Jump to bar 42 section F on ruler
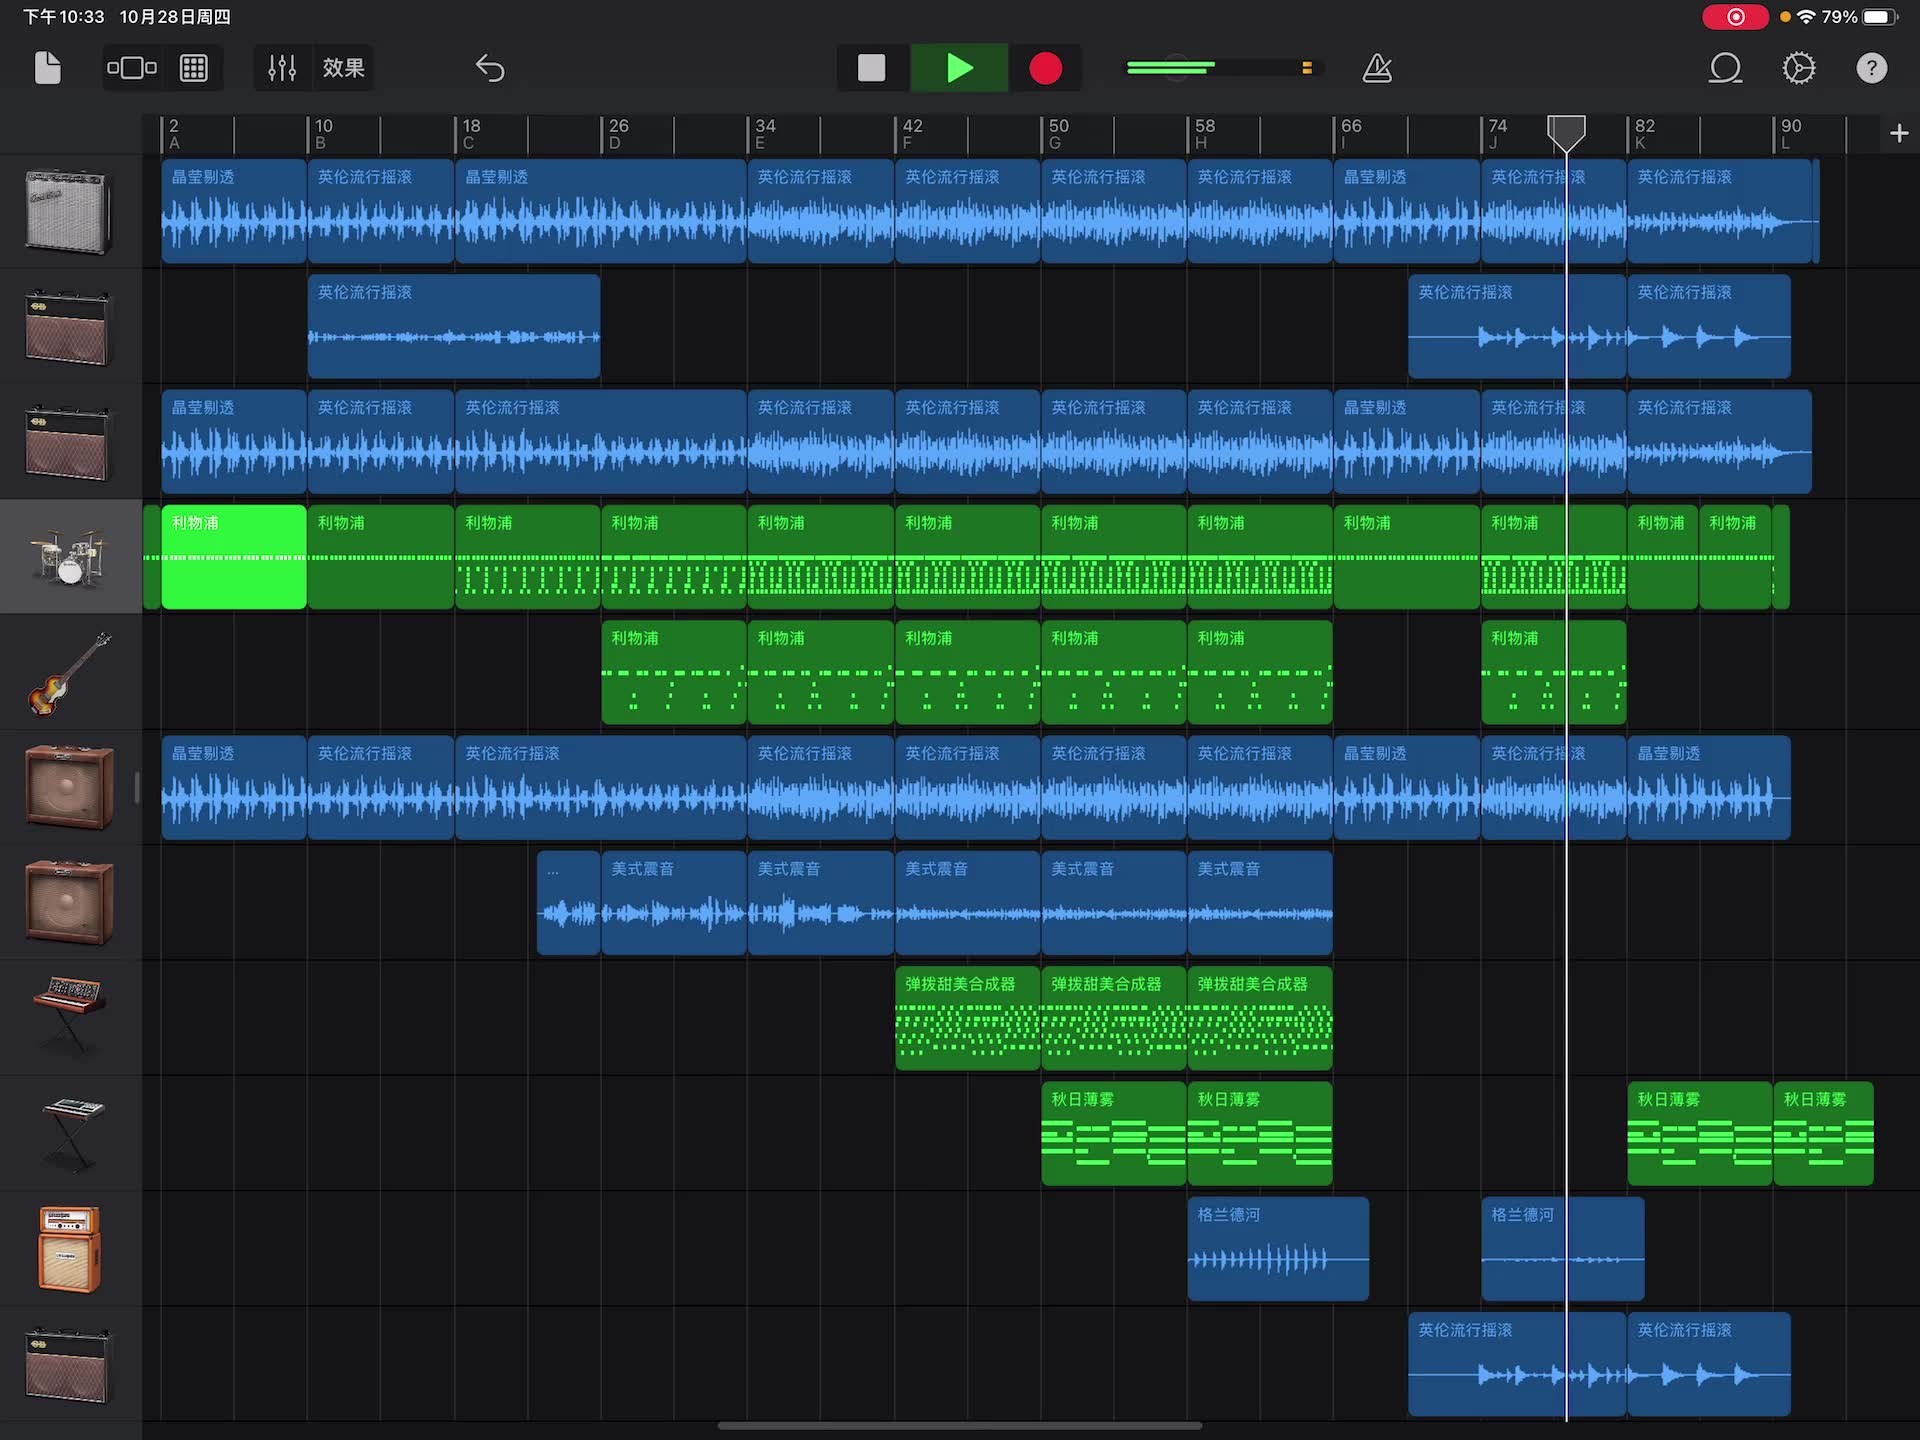This screenshot has height=1440, width=1920. point(912,133)
